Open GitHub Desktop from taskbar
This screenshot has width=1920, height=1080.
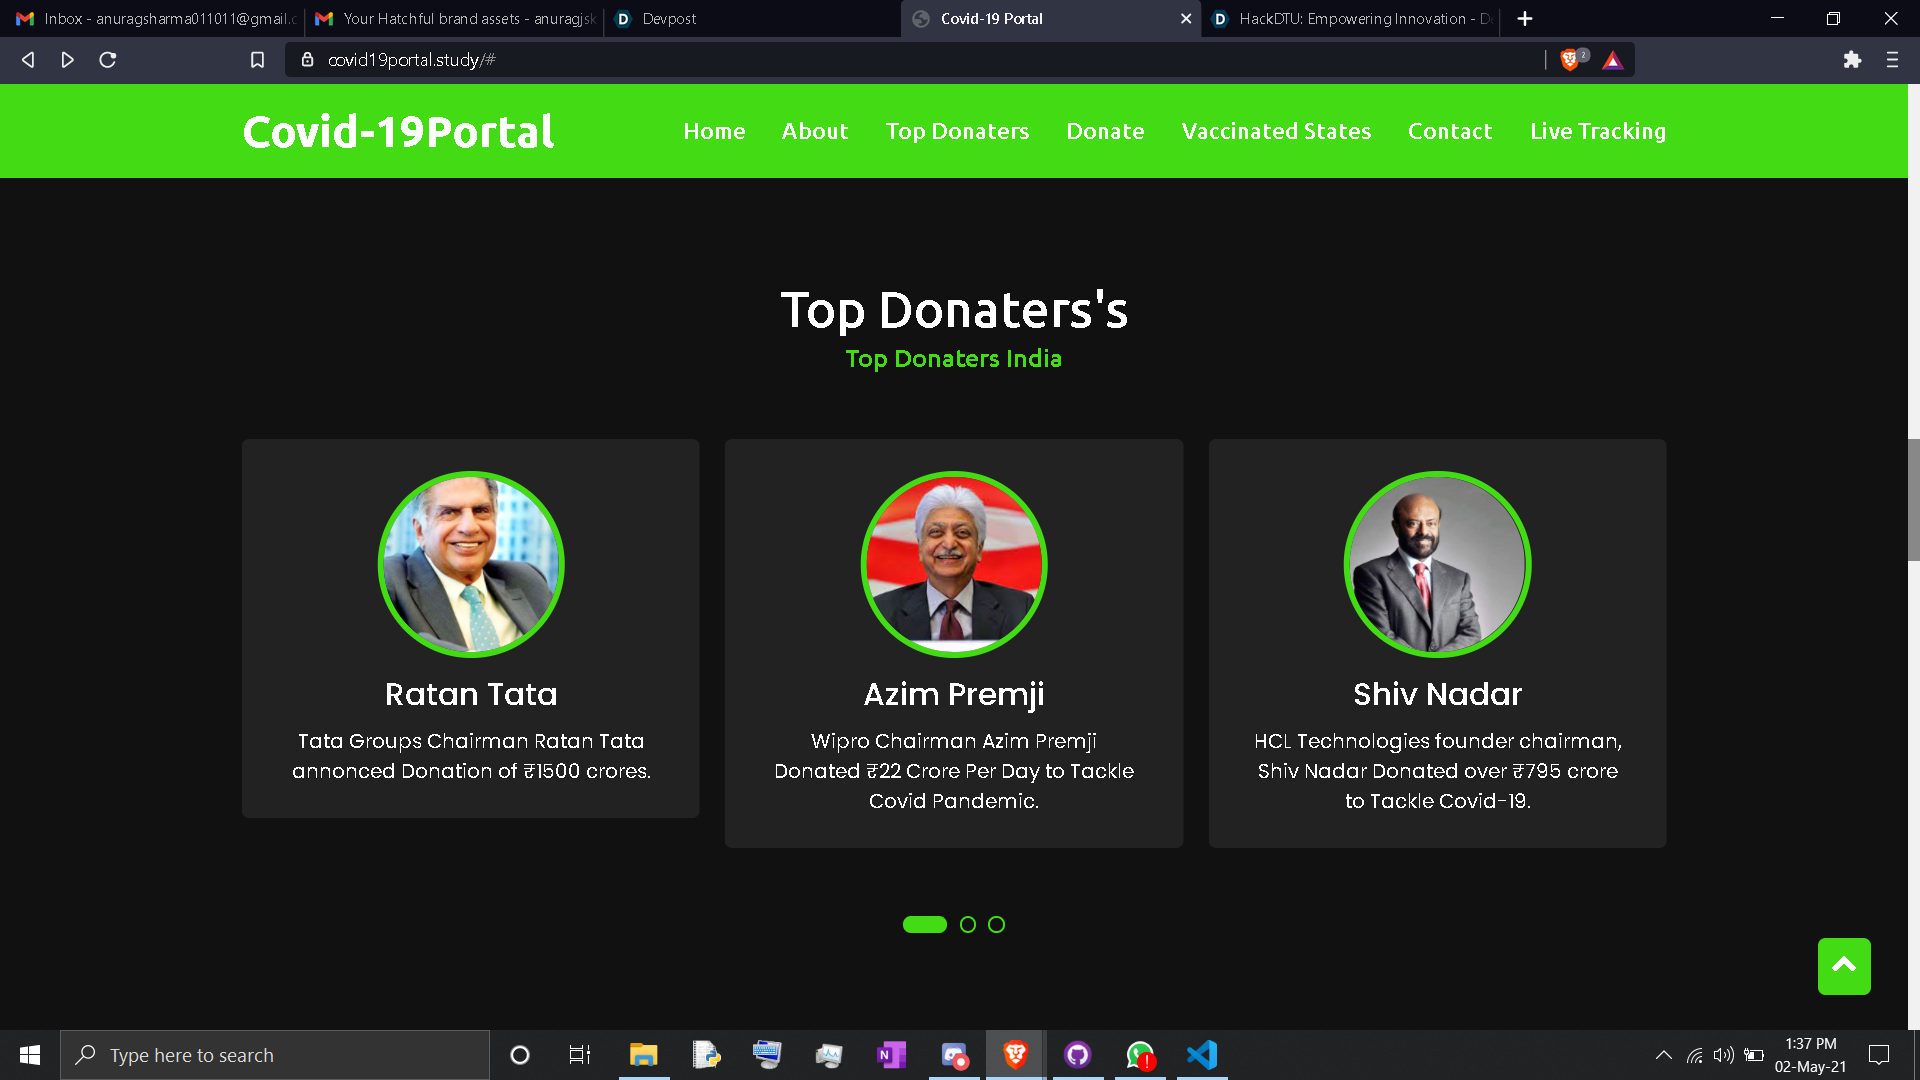pos(1077,1055)
